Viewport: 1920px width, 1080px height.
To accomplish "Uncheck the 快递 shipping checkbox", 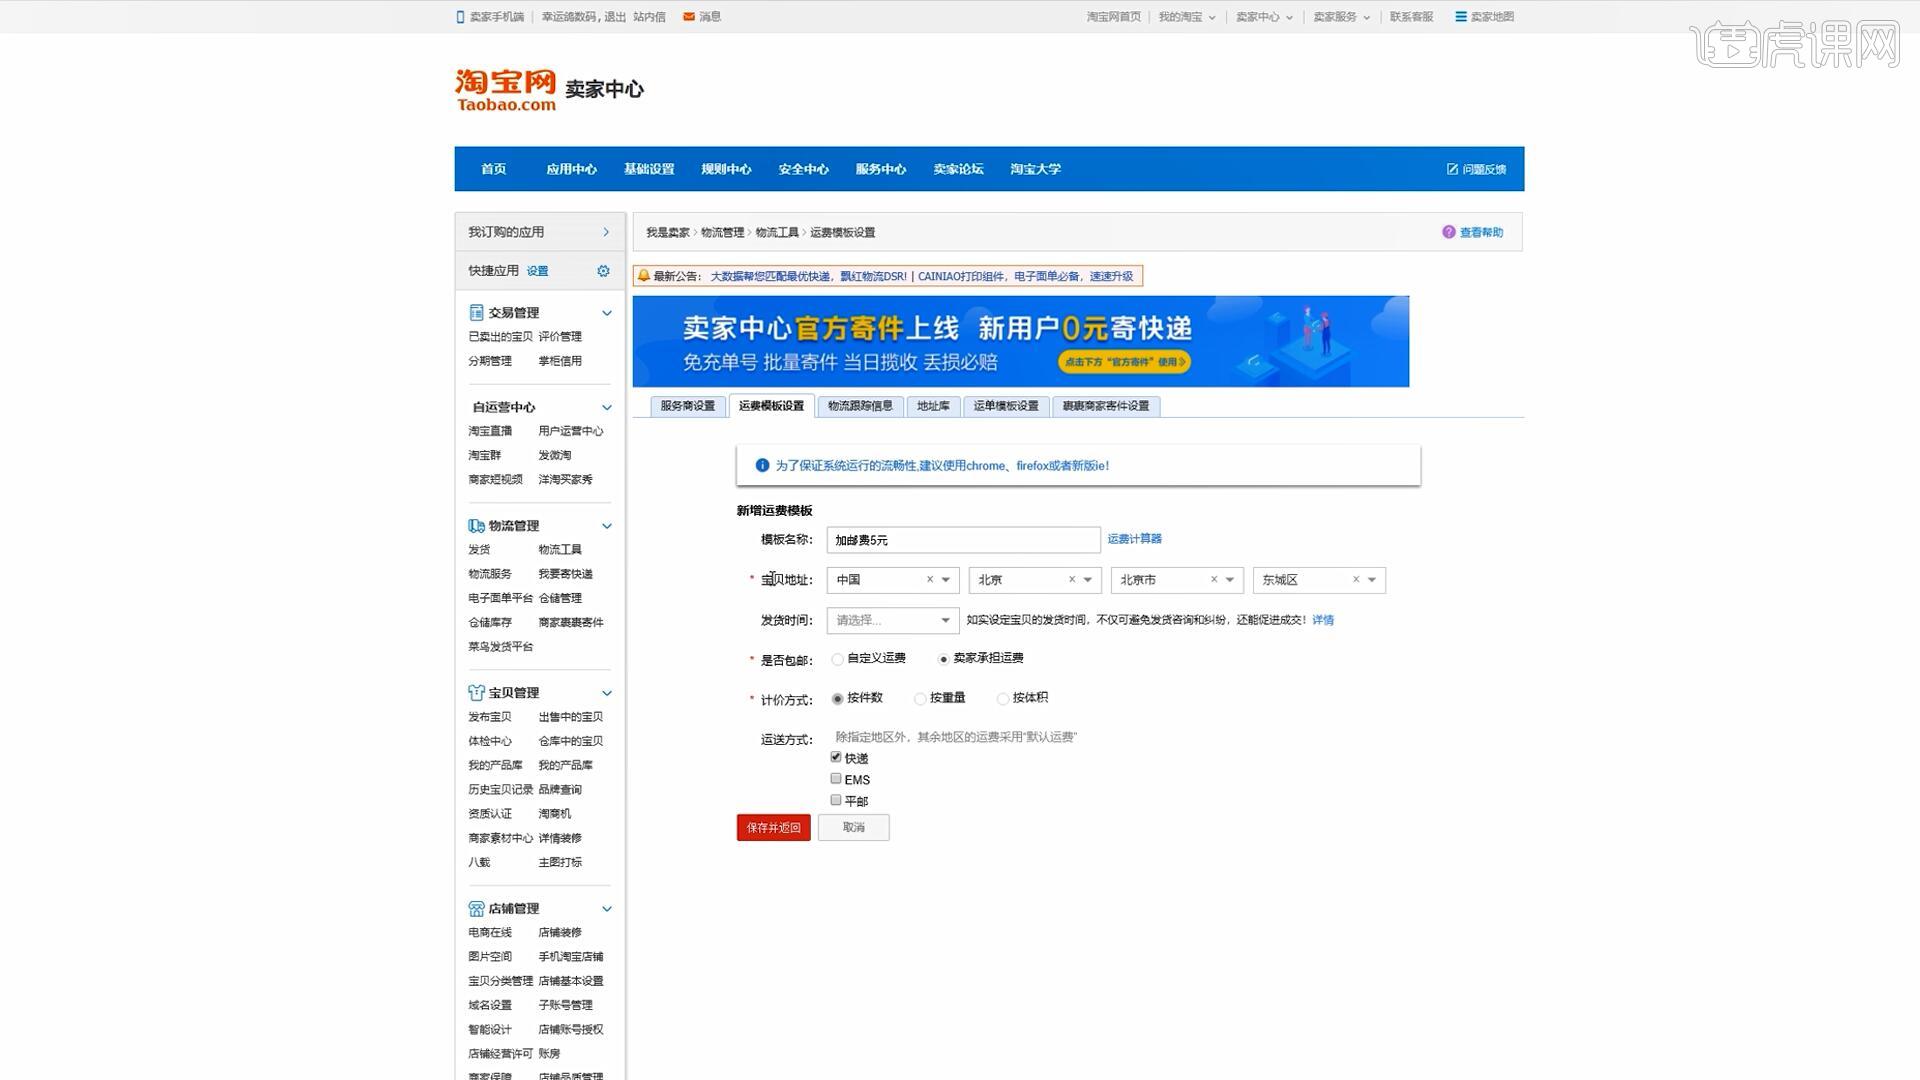I will tap(836, 758).
